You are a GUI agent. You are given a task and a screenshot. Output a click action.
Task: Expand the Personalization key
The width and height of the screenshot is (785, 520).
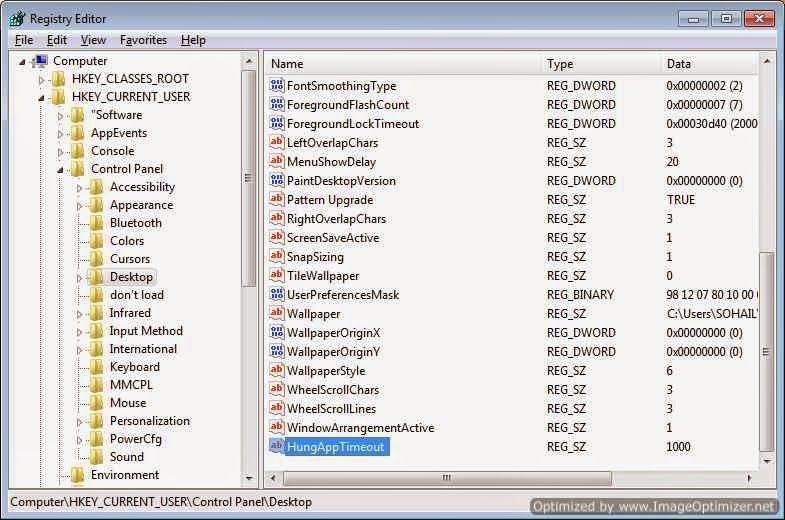[80, 422]
